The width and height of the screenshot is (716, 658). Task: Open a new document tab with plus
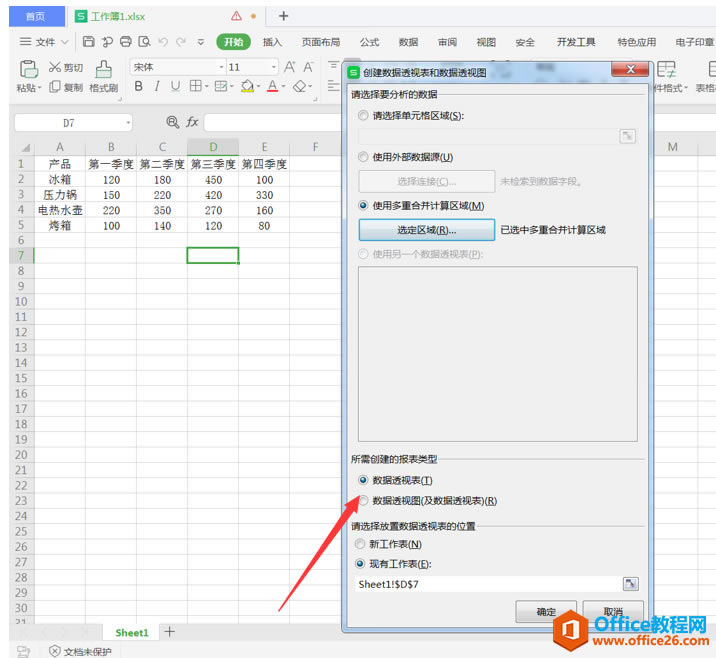point(284,16)
